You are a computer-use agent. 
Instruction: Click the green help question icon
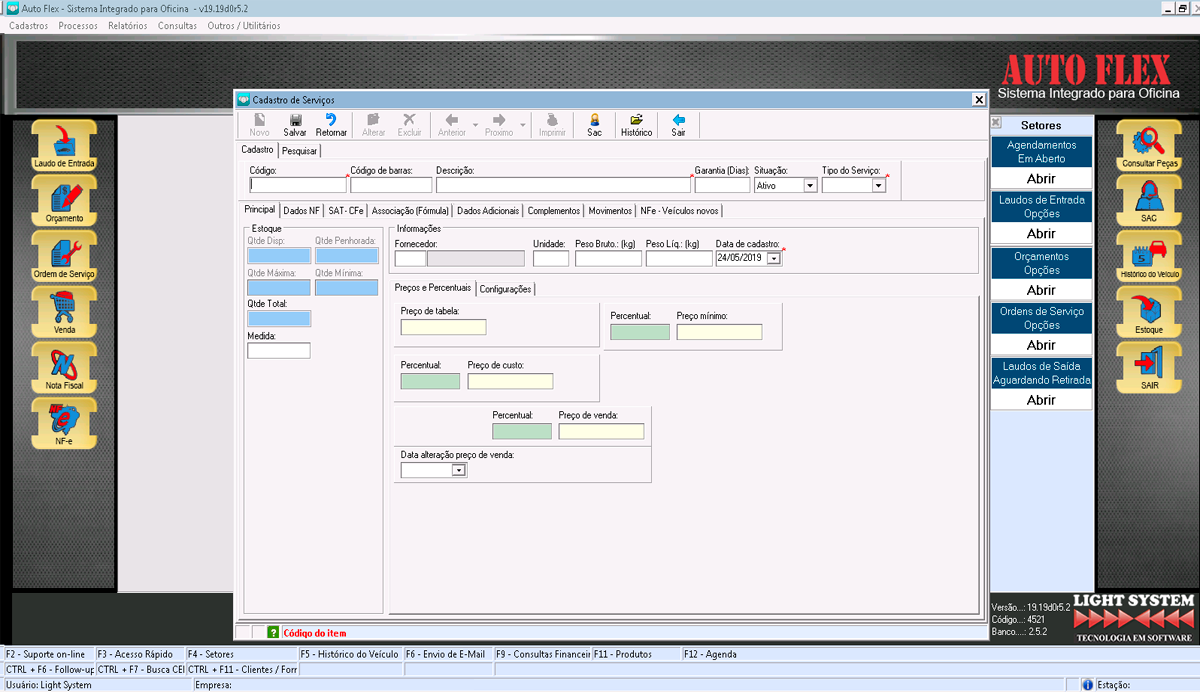tap(273, 632)
